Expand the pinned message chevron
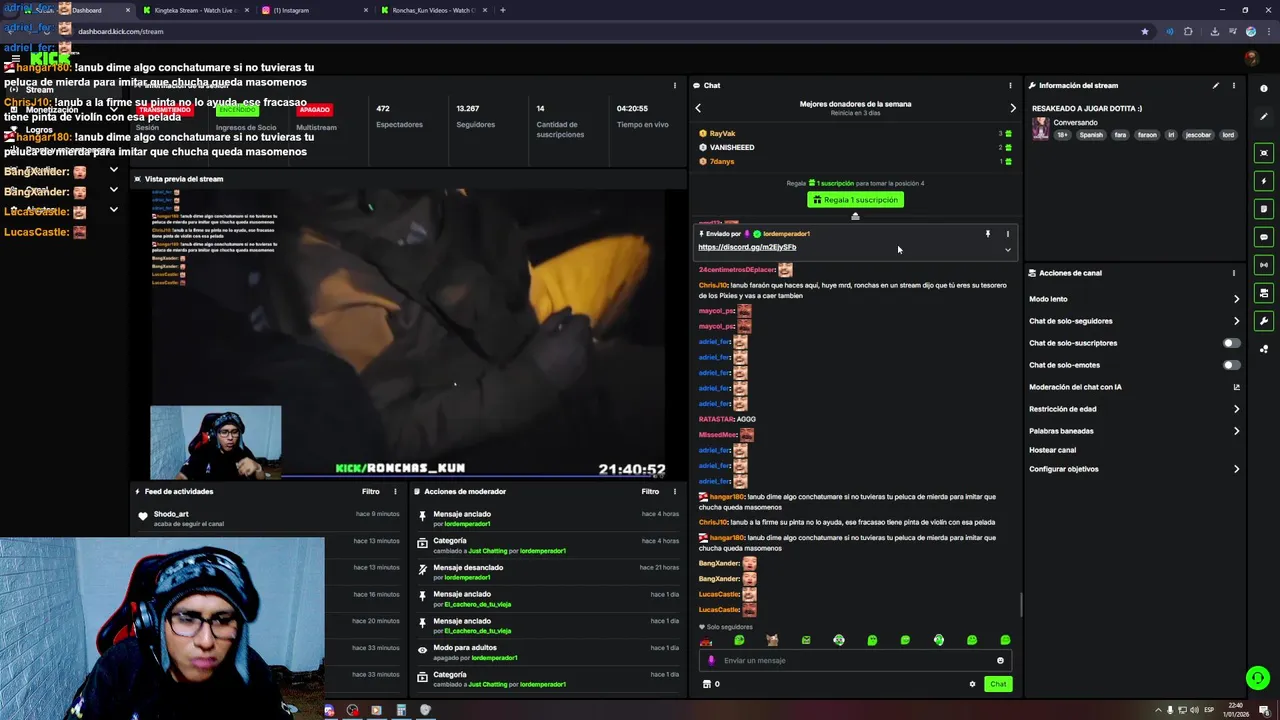This screenshot has width=1280, height=720. pos(1007,250)
